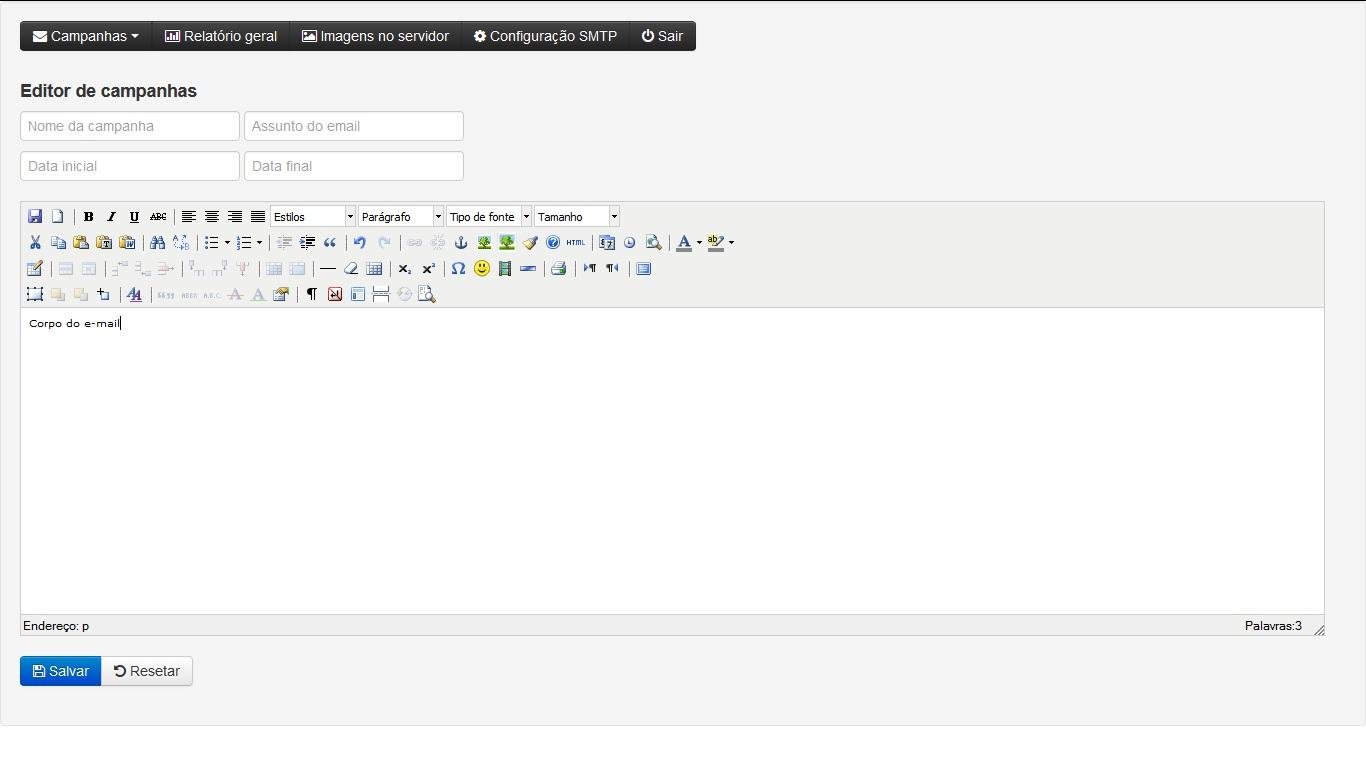Viewport: 1366px width, 768px height.
Task: Insert a horizontal rule in the editor
Action: click(x=328, y=268)
